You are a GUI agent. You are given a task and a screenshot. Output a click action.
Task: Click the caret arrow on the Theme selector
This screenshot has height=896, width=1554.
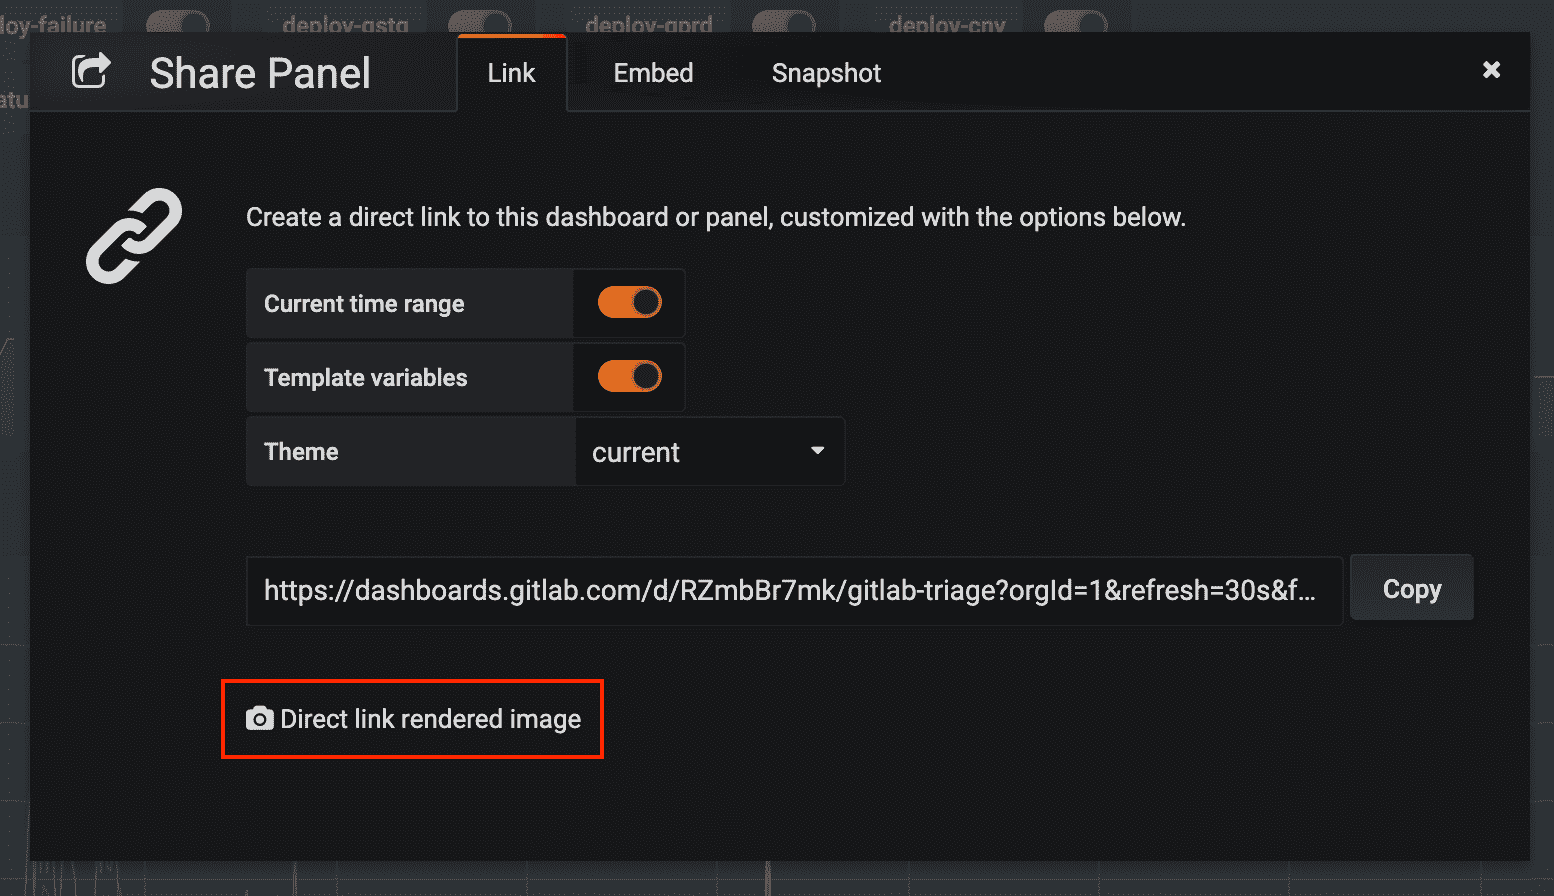pos(817,451)
